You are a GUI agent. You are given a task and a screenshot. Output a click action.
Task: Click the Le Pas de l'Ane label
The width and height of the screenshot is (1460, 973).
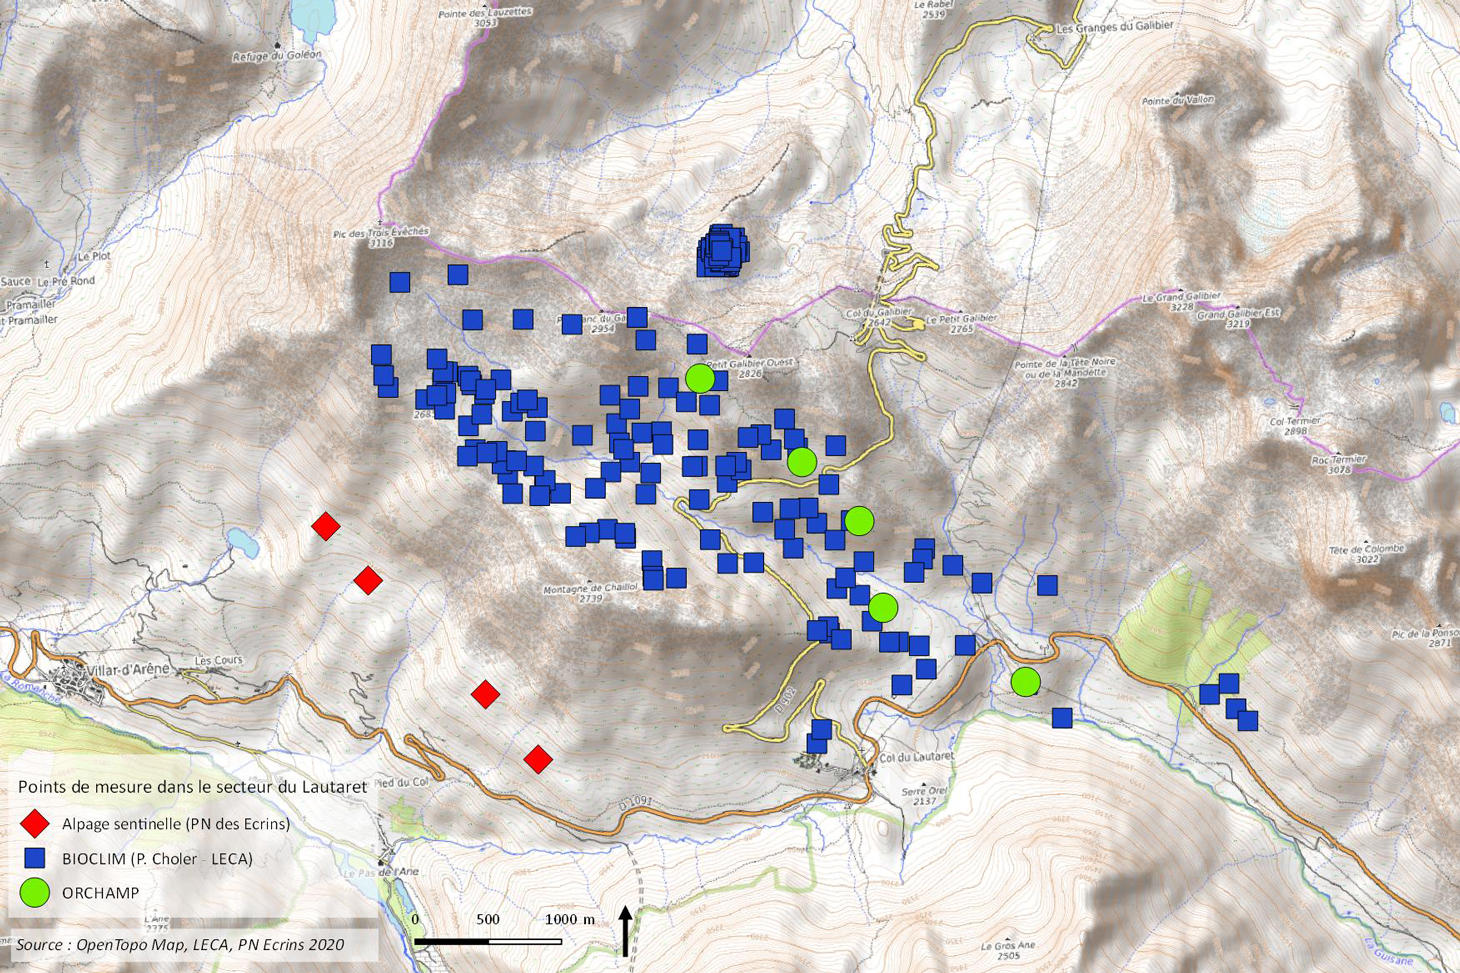point(382,872)
